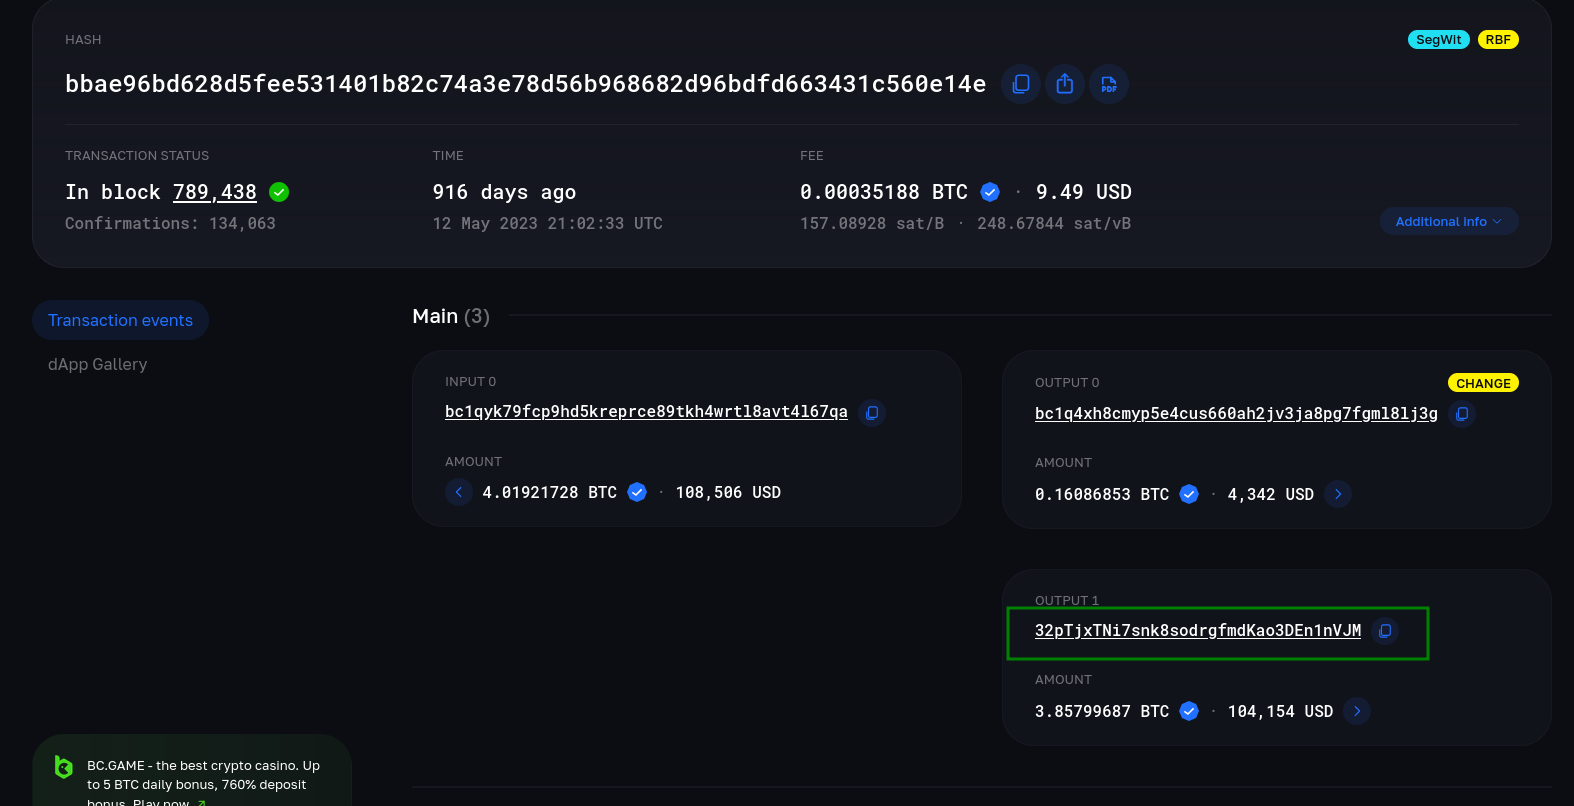Copy the OUTPUT 1 address
Viewport: 1574px width, 806px height.
tap(1385, 630)
